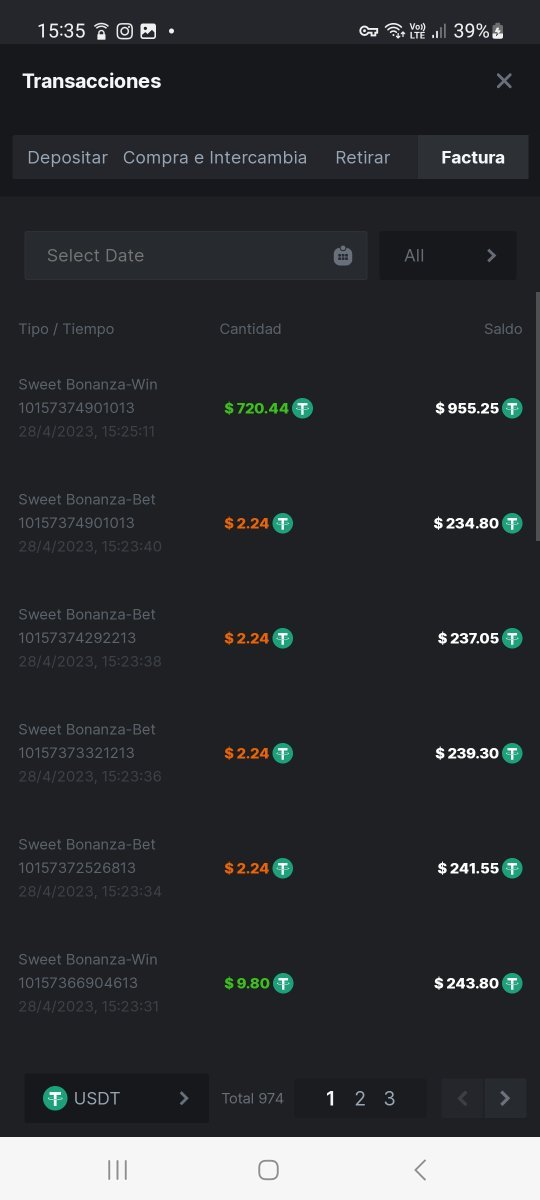Viewport: 540px width, 1200px height.
Task: Click Tether icon beside $243.80 balance
Action: [x=512, y=983]
